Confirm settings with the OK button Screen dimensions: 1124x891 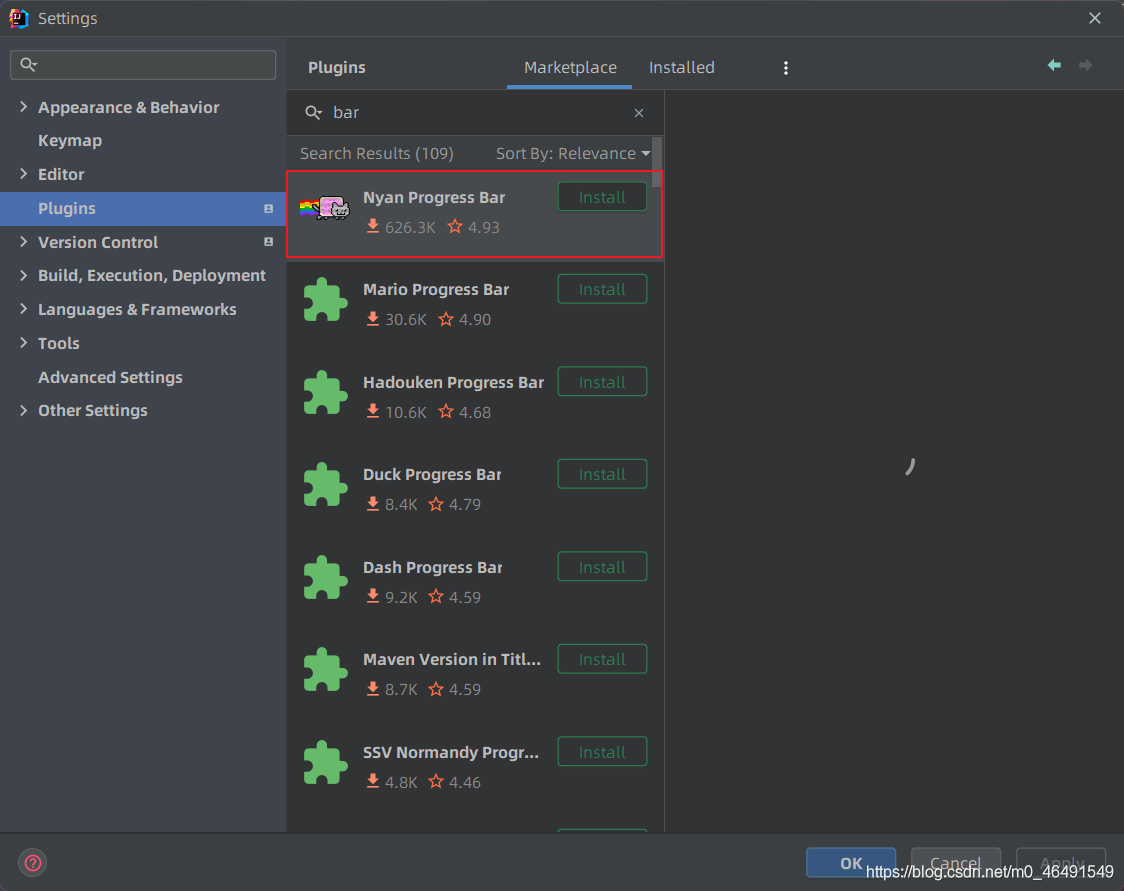[x=851, y=862]
